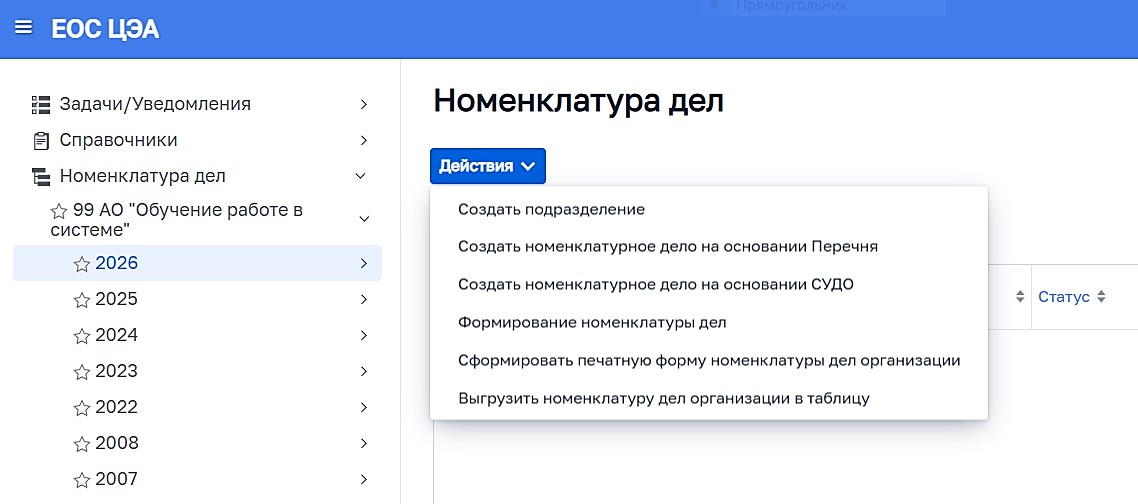Collapse the Номенклатура дел section
1138x504 pixels.
coord(361,176)
